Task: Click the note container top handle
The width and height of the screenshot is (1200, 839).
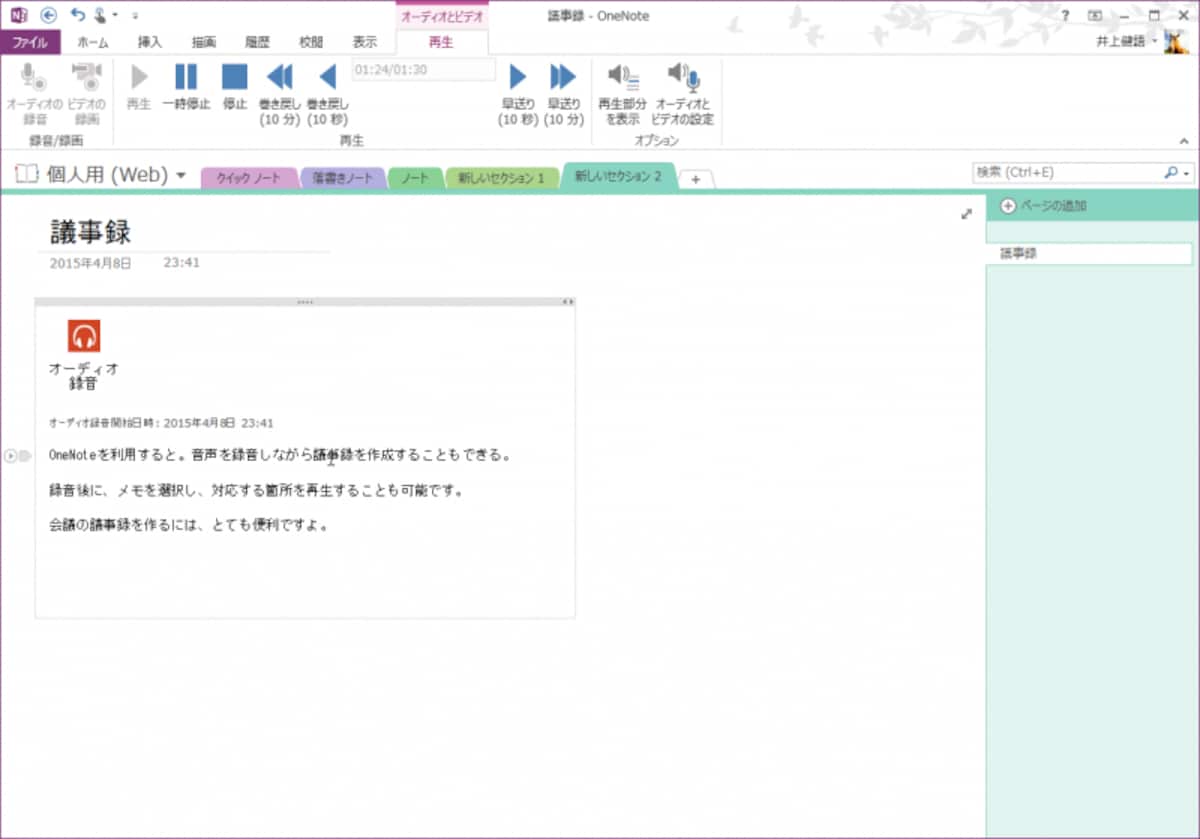Action: [305, 301]
